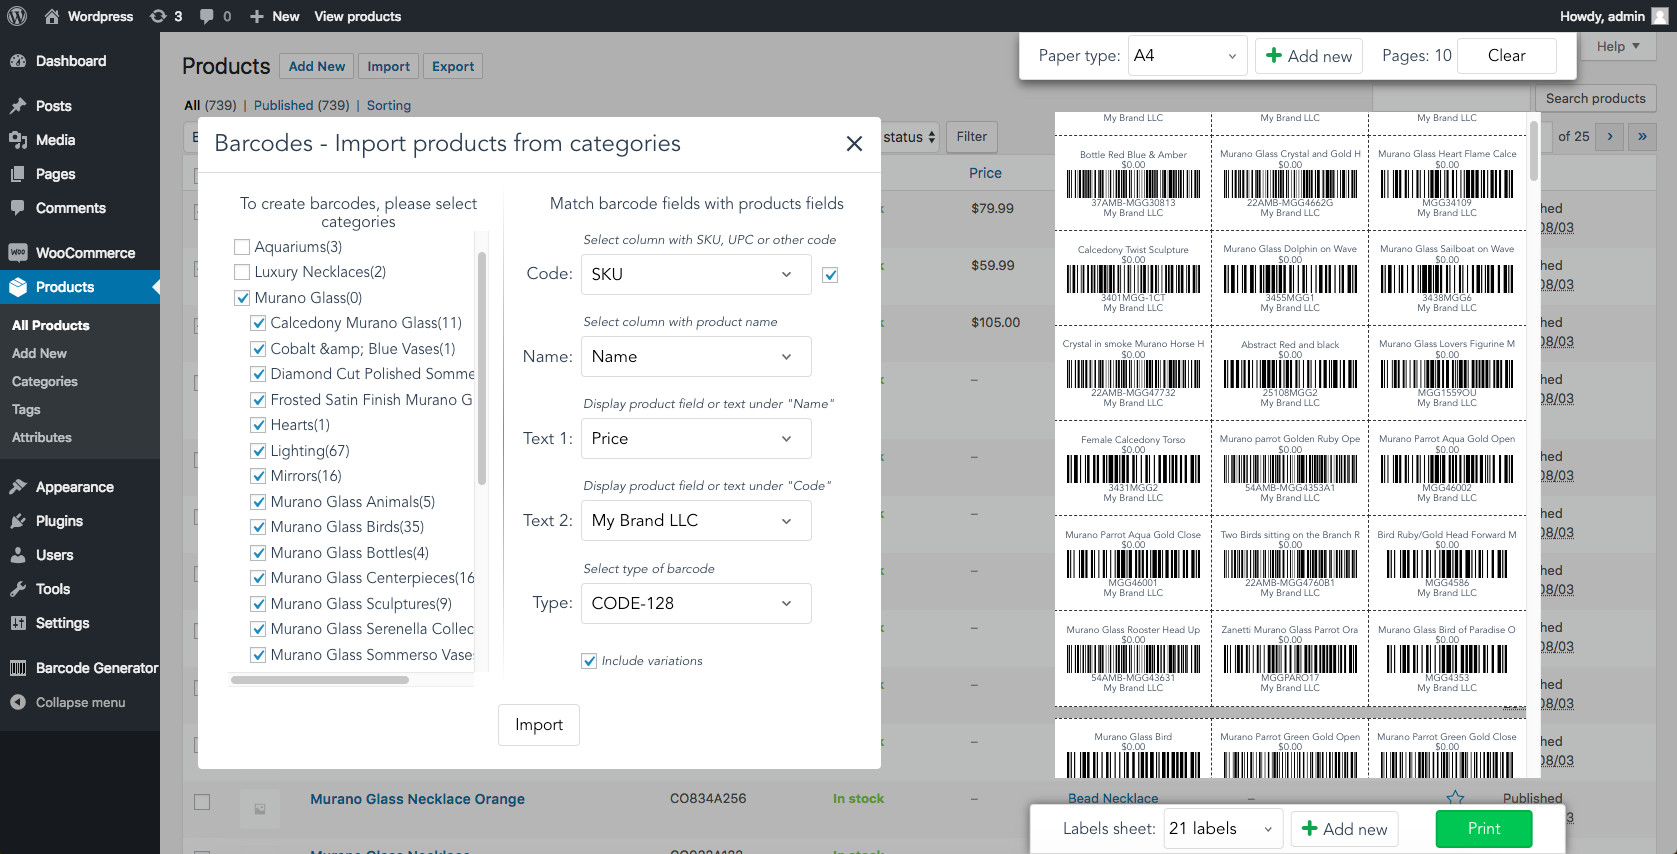Viewport: 1677px width, 854px height.
Task: Click the Search products button
Action: click(x=1596, y=98)
